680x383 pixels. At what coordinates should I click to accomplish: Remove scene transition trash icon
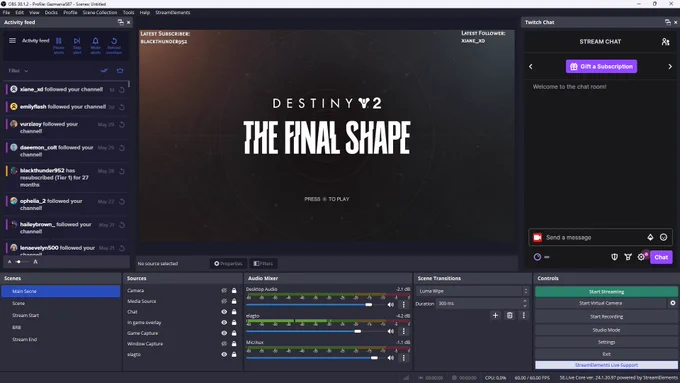click(510, 315)
